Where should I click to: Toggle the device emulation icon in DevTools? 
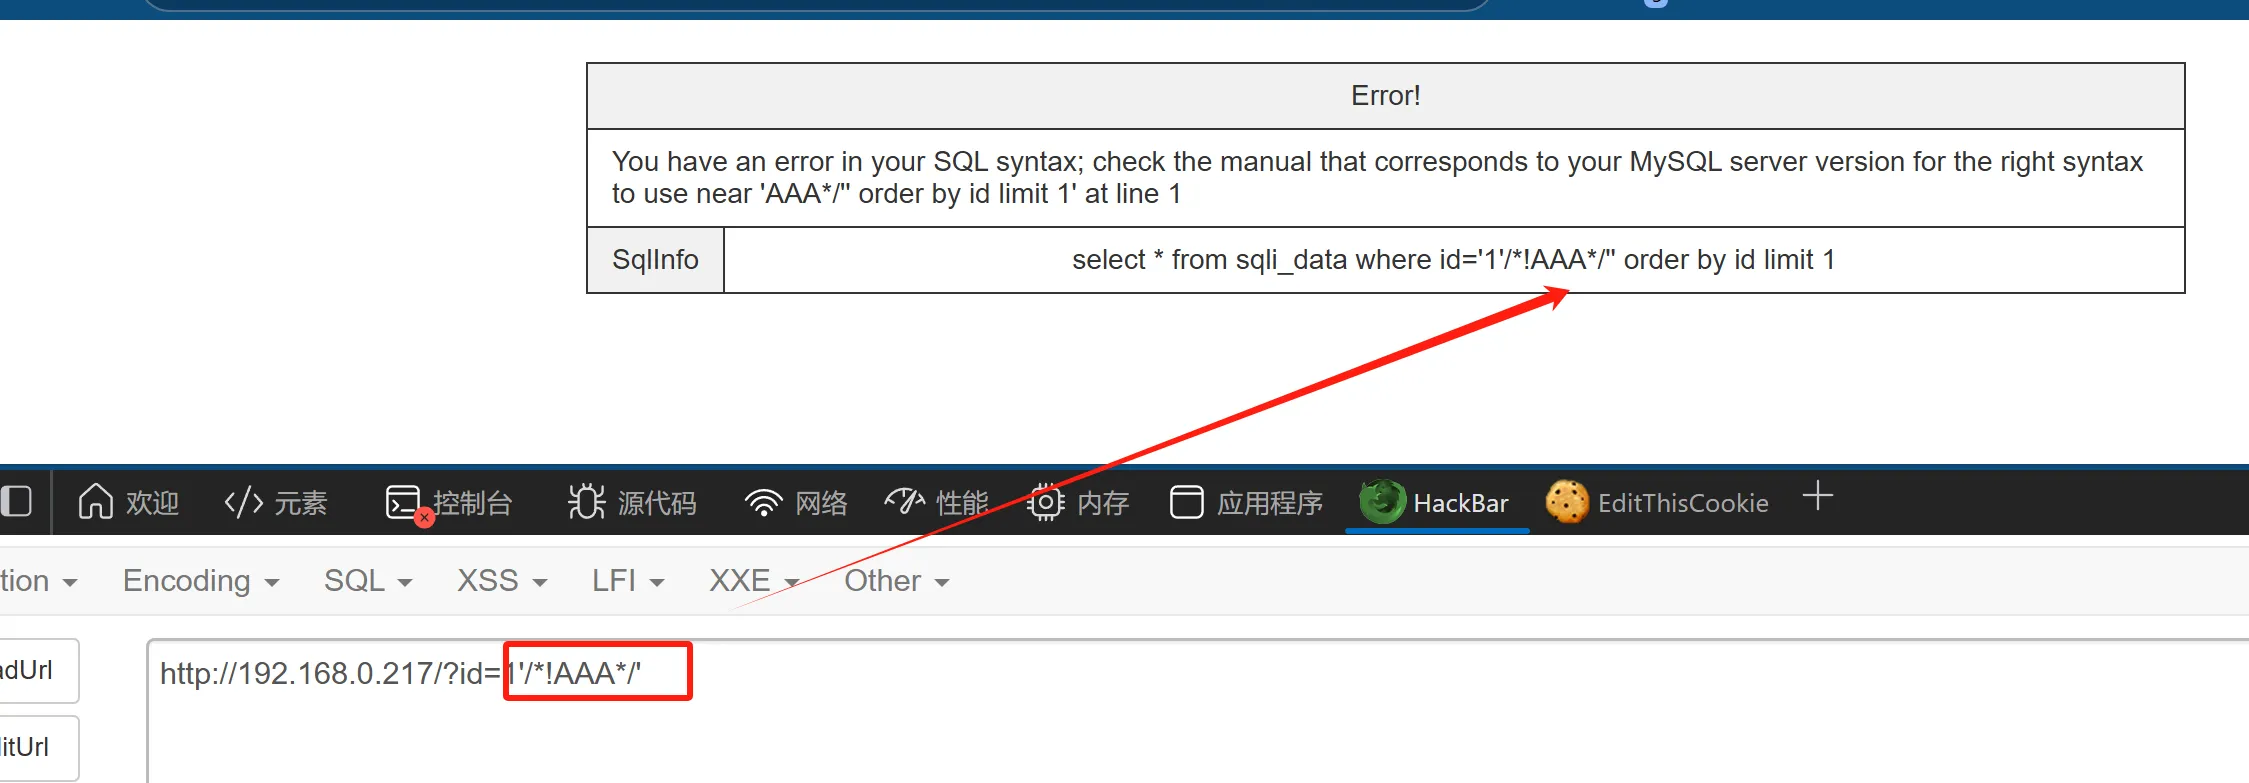(x=15, y=501)
